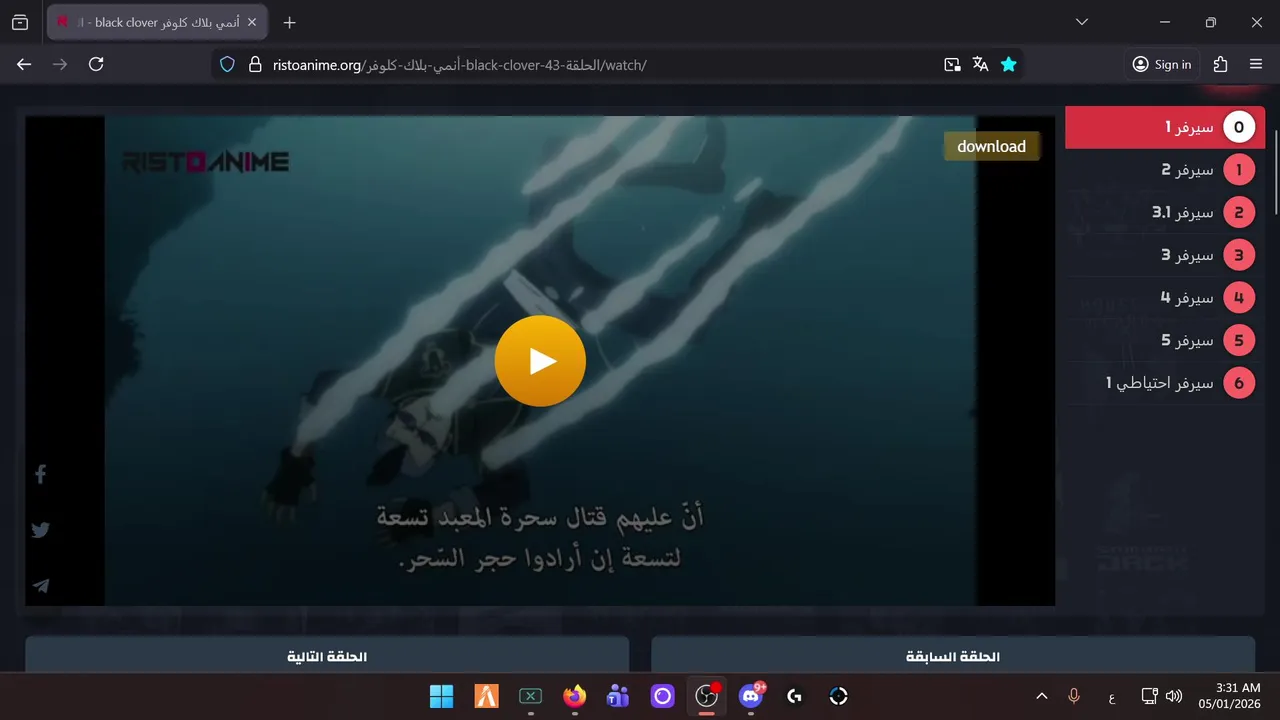Click the Sign in button
Image resolution: width=1280 pixels, height=720 pixels.
[x=1162, y=64]
